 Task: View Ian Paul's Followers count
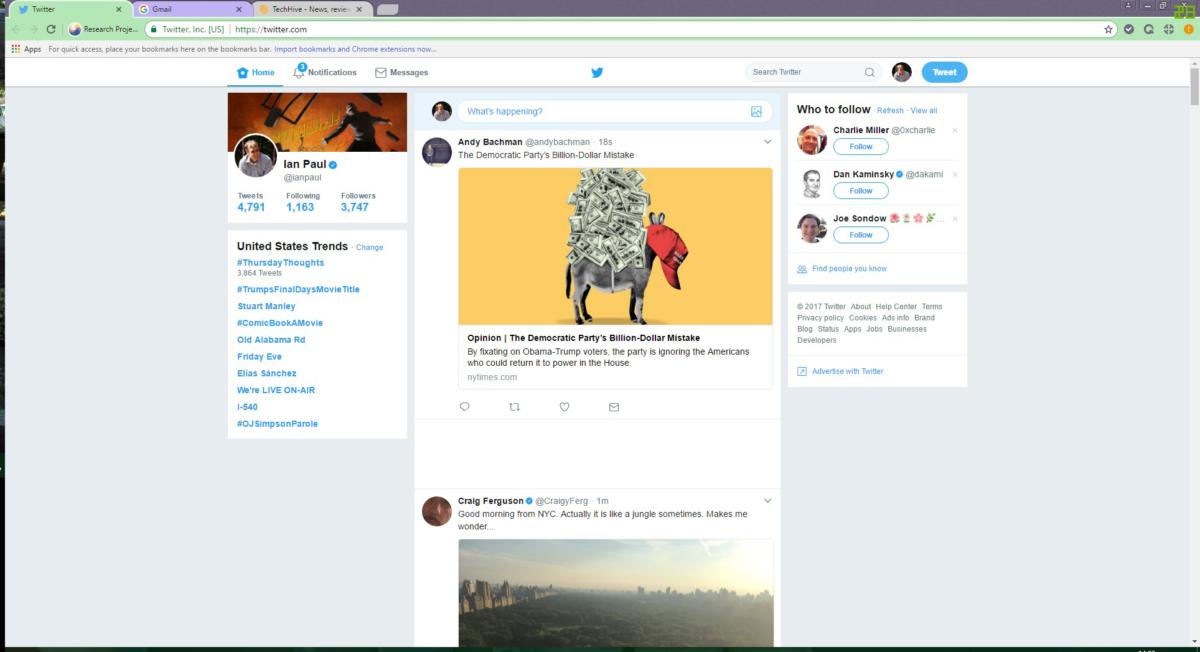(x=355, y=202)
